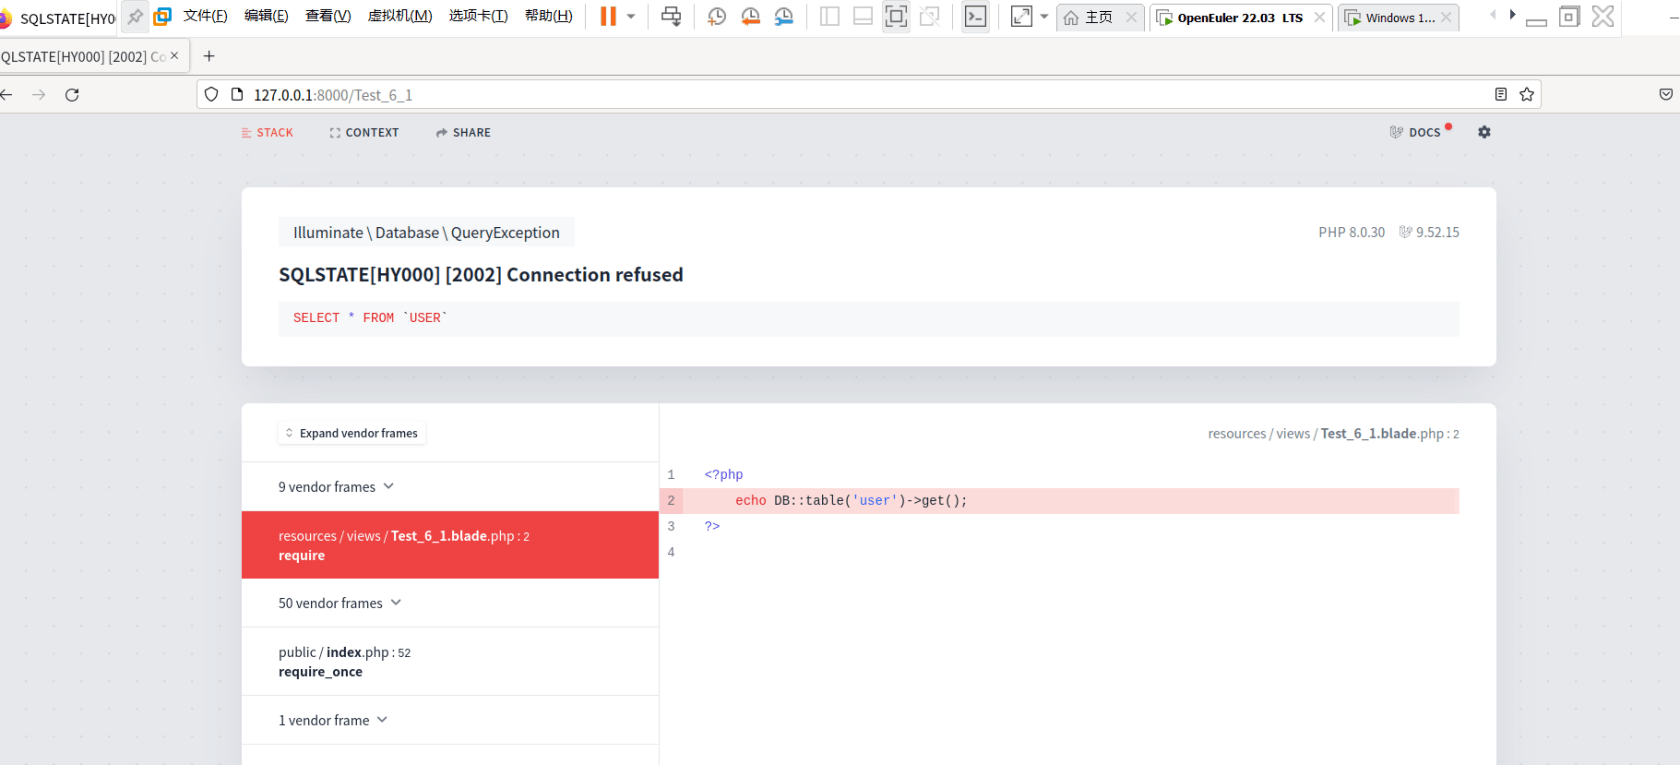Select the CONTEXT tab

point(364,132)
